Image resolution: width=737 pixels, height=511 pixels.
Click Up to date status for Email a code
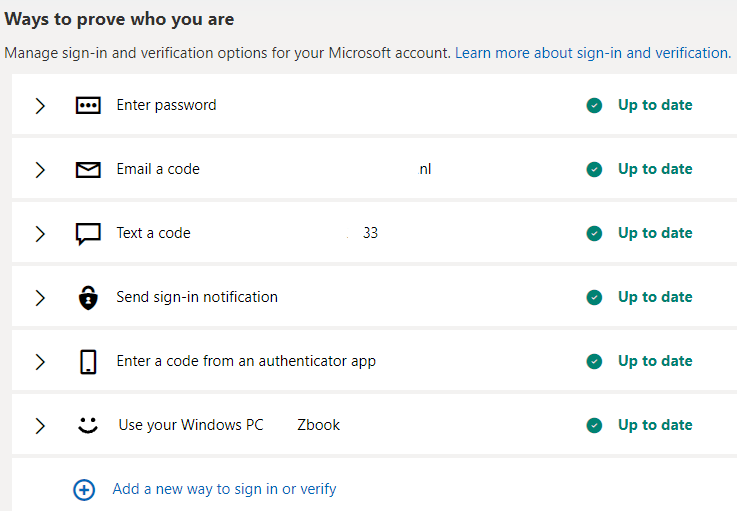[655, 169]
